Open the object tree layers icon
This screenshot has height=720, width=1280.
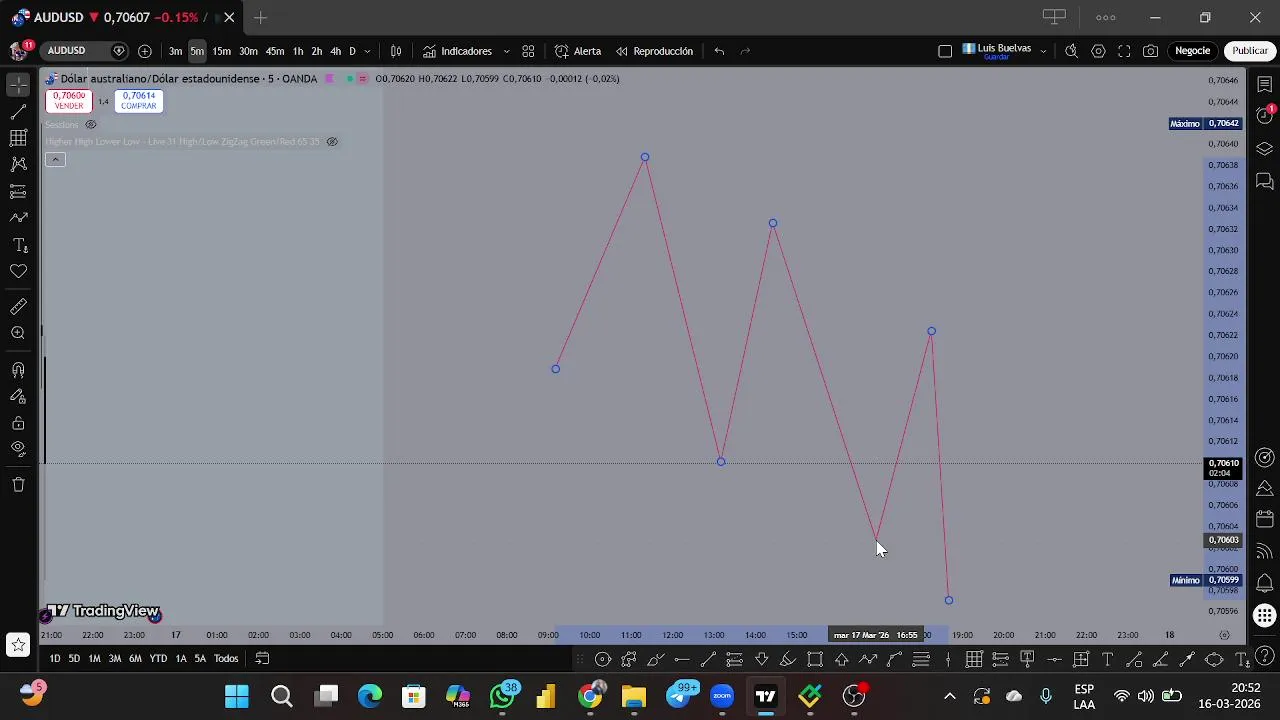click(1265, 149)
